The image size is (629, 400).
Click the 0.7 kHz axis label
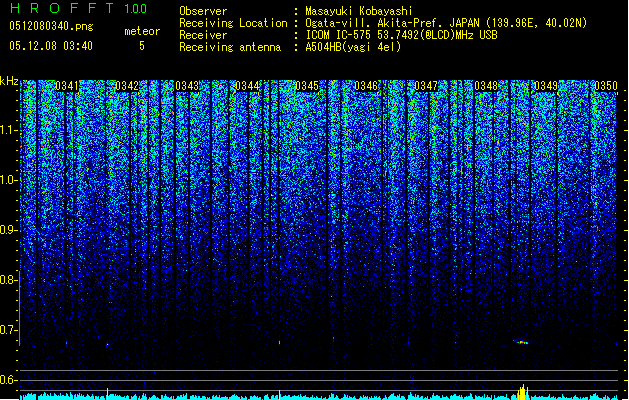pos(9,330)
